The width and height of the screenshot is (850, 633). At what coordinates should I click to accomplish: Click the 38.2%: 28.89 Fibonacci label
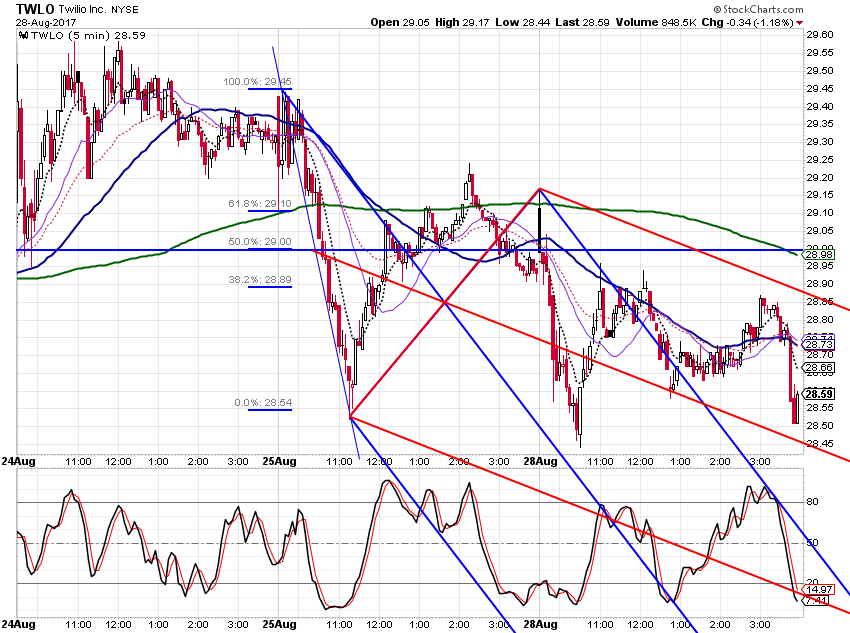(x=260, y=280)
